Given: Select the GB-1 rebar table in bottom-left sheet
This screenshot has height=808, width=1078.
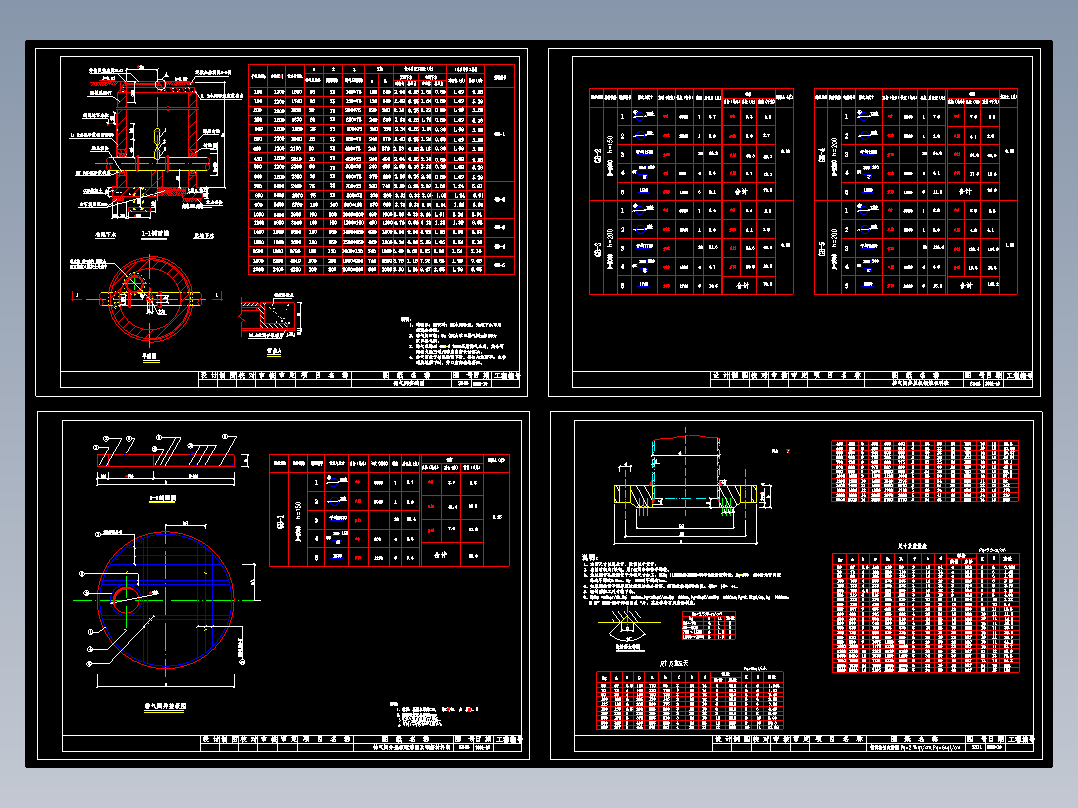Looking at the screenshot, I should pos(389,510).
